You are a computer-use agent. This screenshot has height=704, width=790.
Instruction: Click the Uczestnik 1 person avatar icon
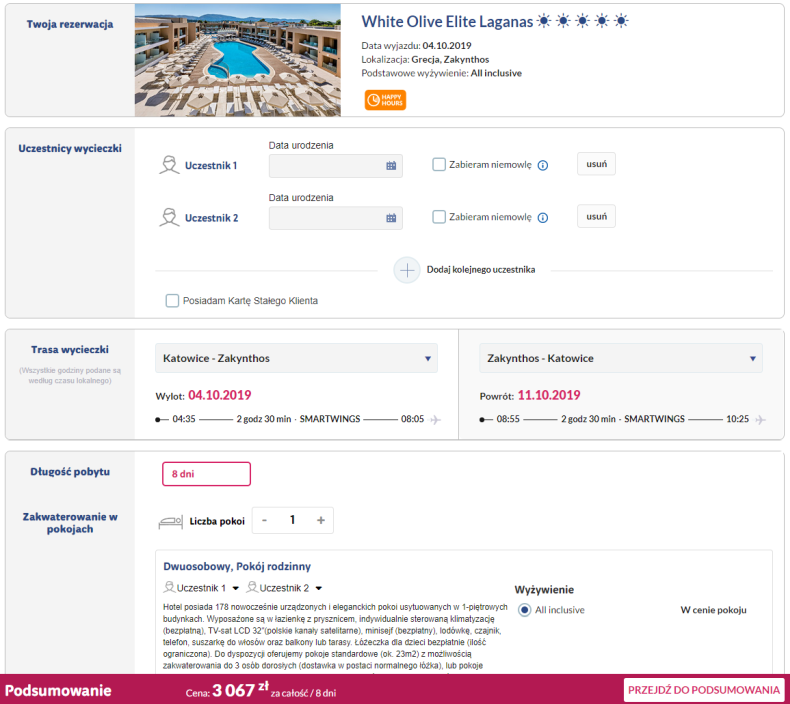169,165
